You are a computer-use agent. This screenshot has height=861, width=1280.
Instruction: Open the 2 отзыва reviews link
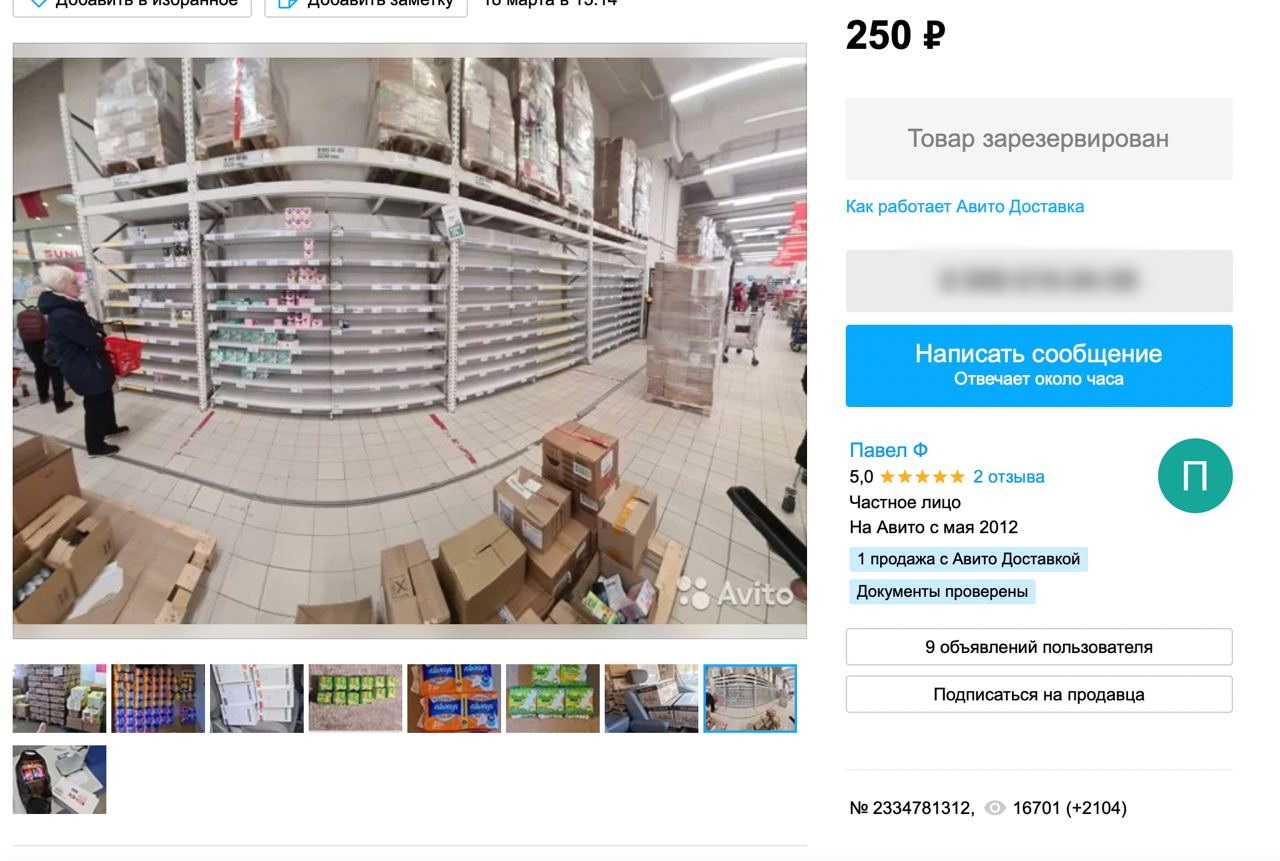1009,477
